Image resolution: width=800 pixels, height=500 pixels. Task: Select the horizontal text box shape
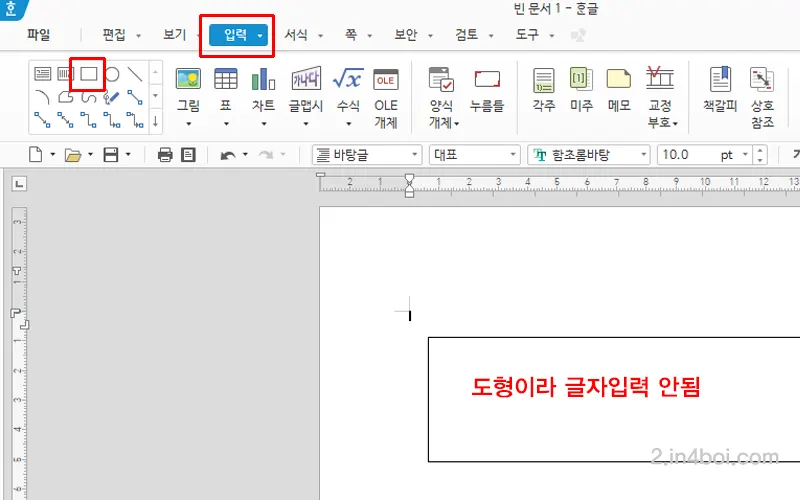(42, 74)
